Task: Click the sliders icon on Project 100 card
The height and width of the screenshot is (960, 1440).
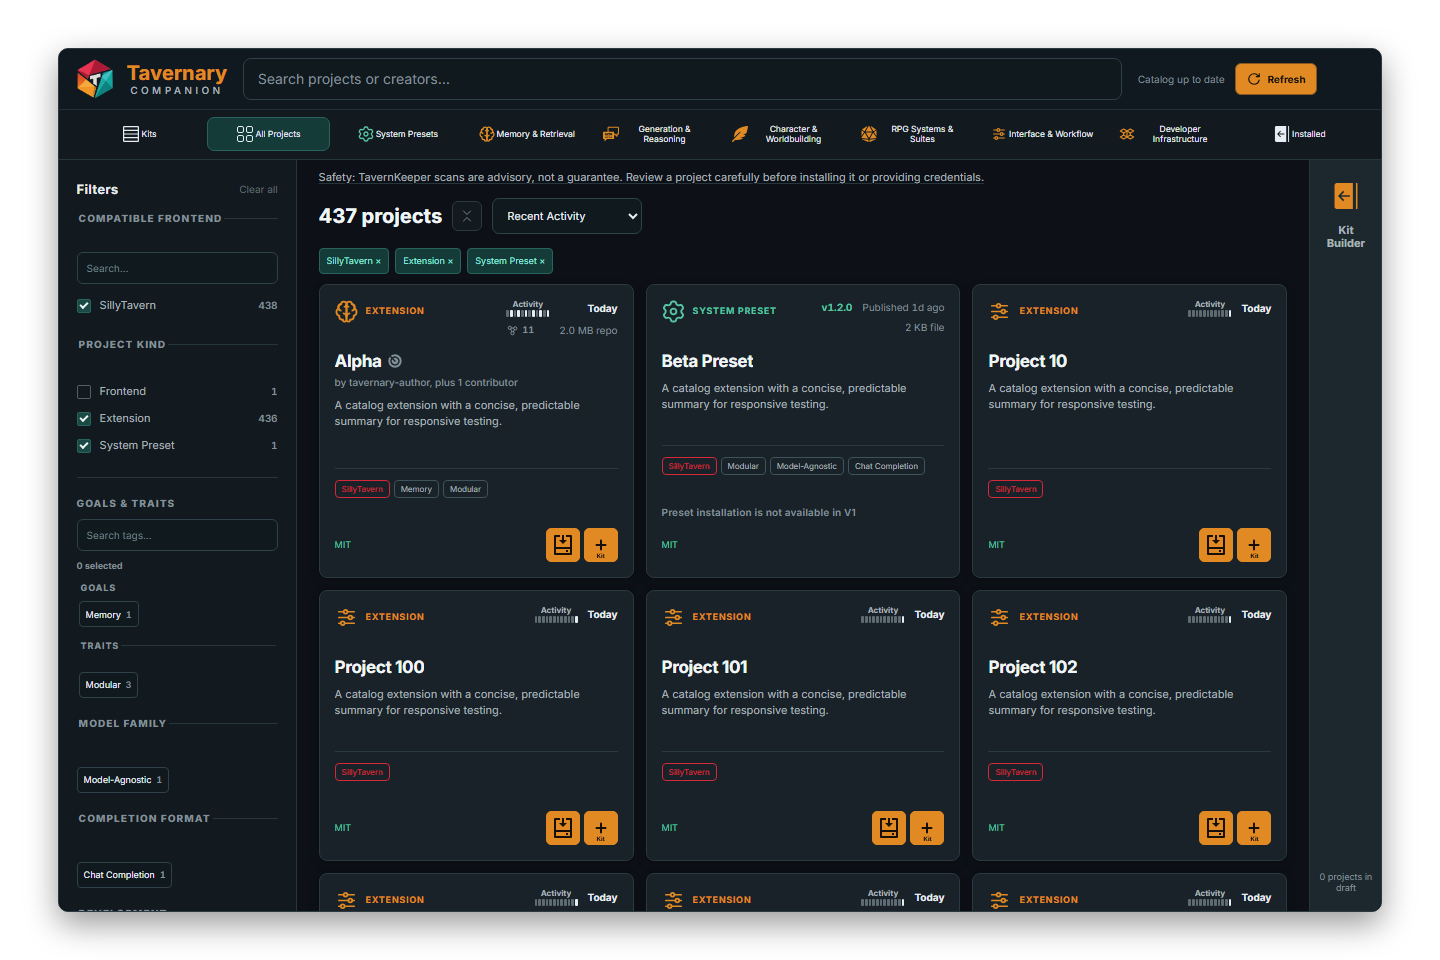Action: coord(346,617)
